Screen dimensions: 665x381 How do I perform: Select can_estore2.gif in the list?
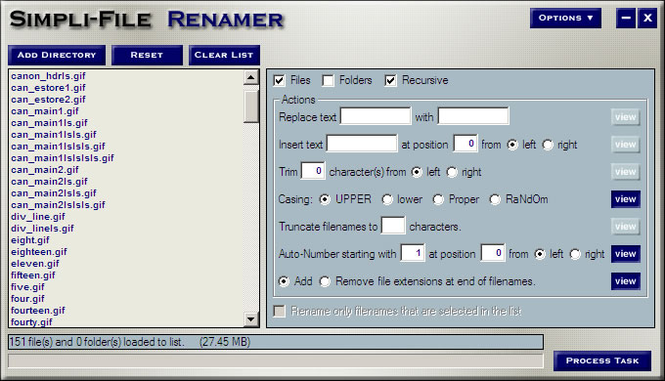click(x=48, y=100)
